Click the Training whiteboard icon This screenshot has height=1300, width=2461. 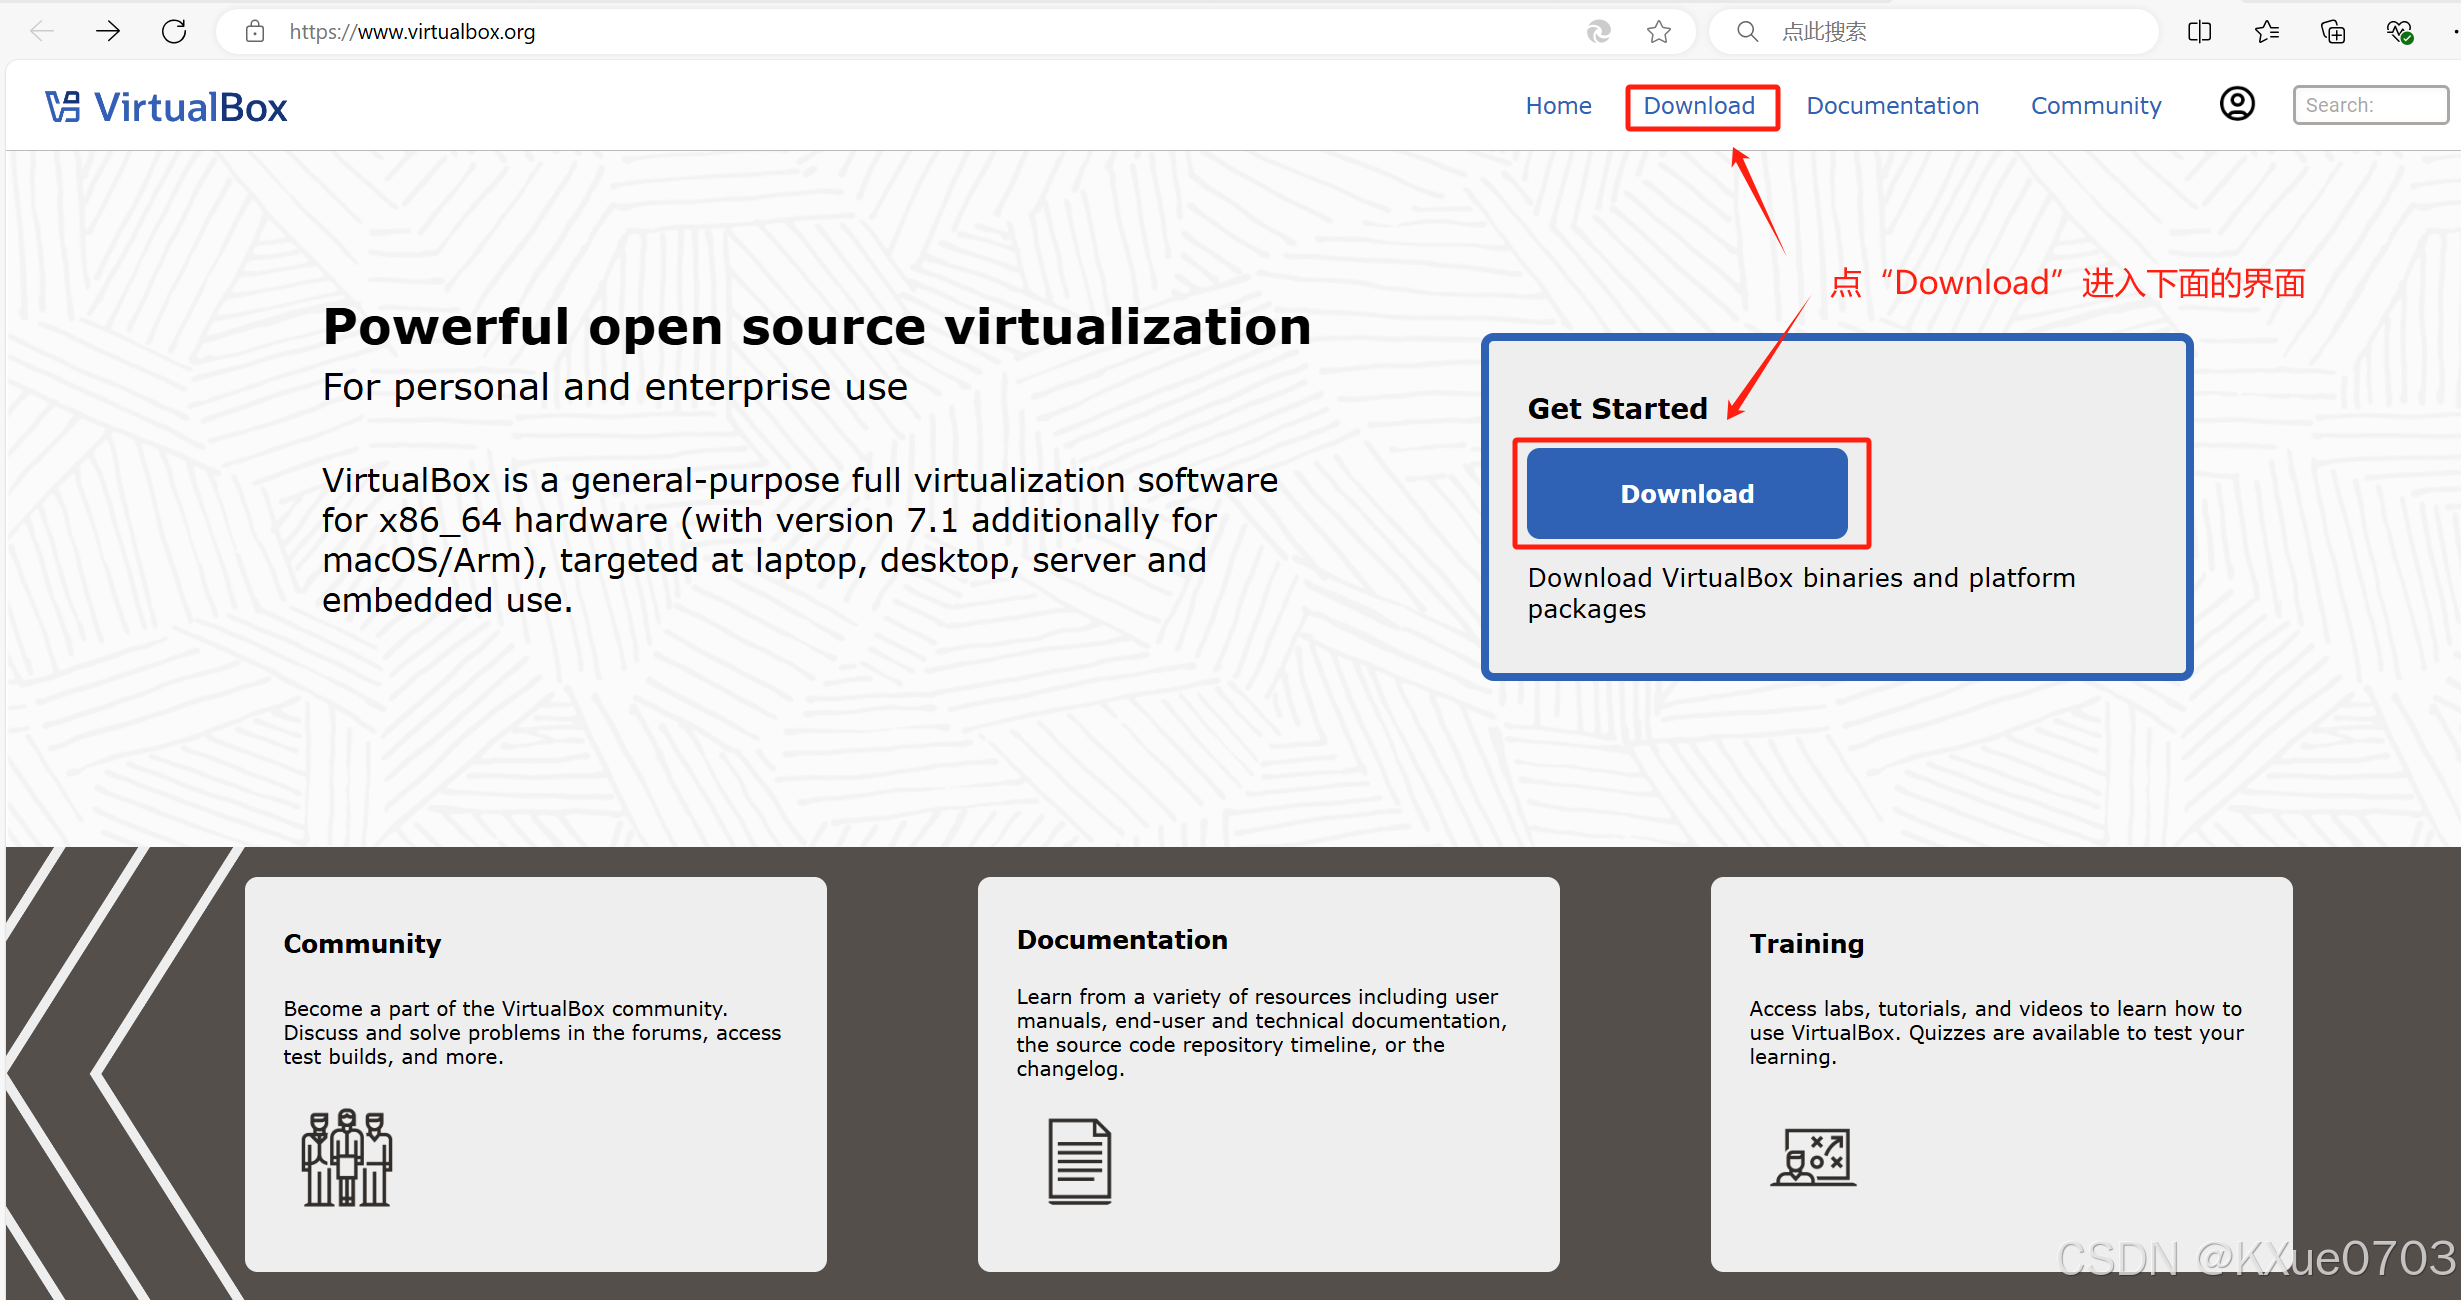[x=1814, y=1157]
